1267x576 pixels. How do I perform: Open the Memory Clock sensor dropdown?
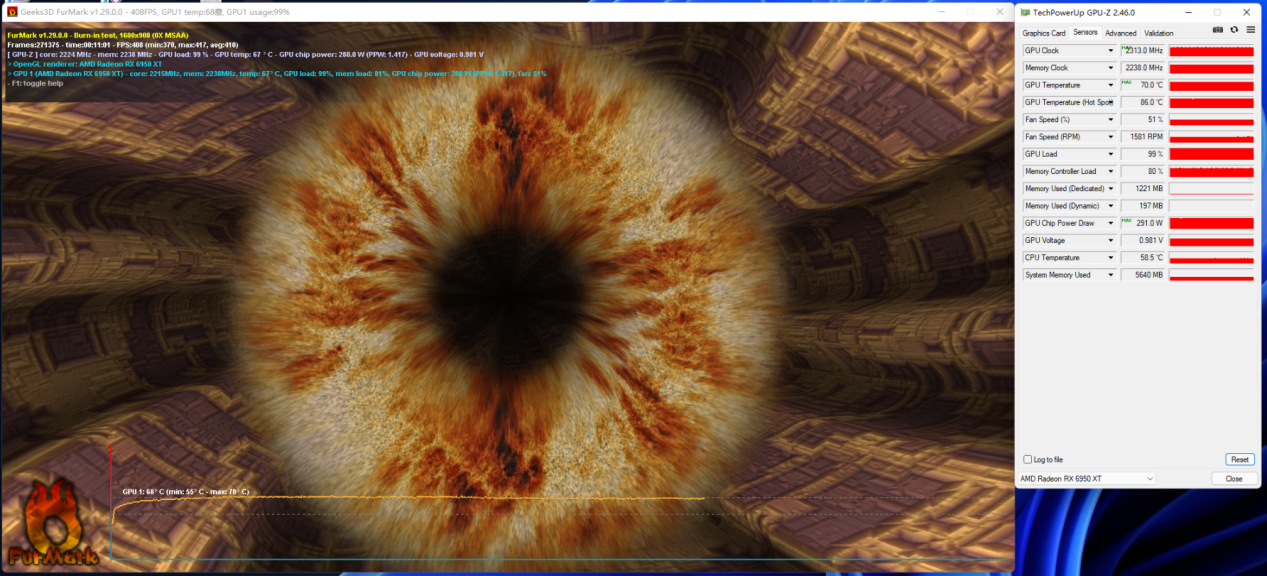point(1110,68)
